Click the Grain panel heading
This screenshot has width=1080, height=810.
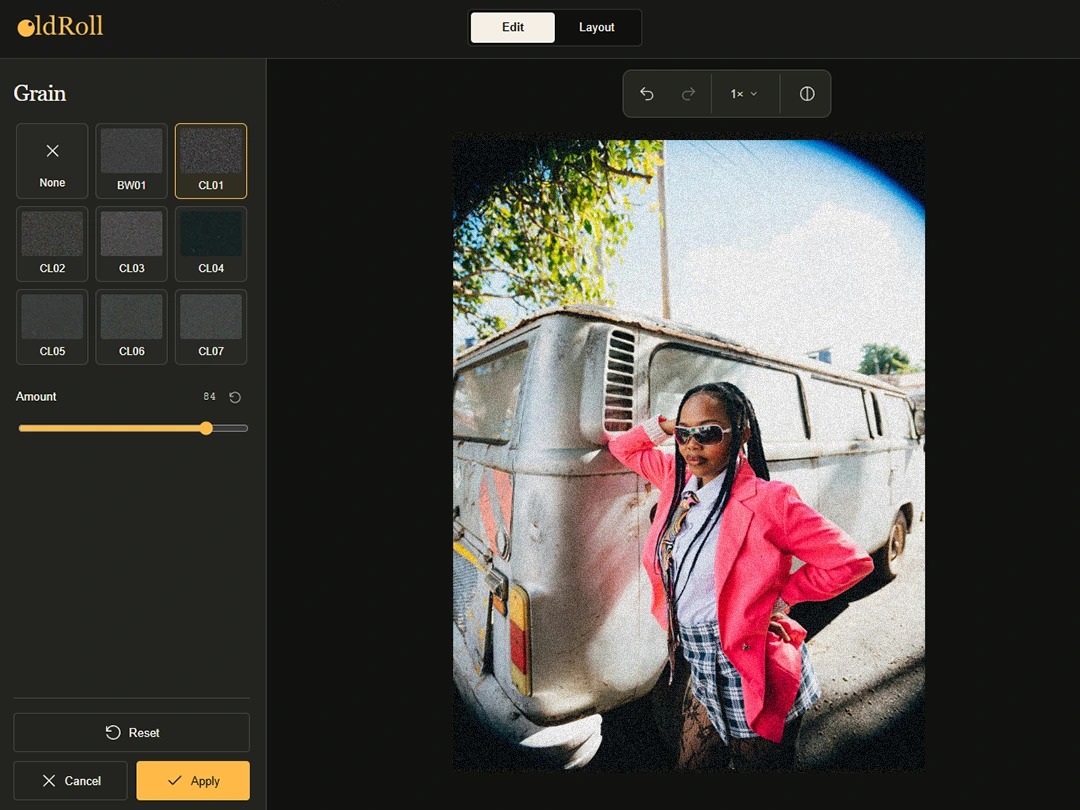coord(40,93)
